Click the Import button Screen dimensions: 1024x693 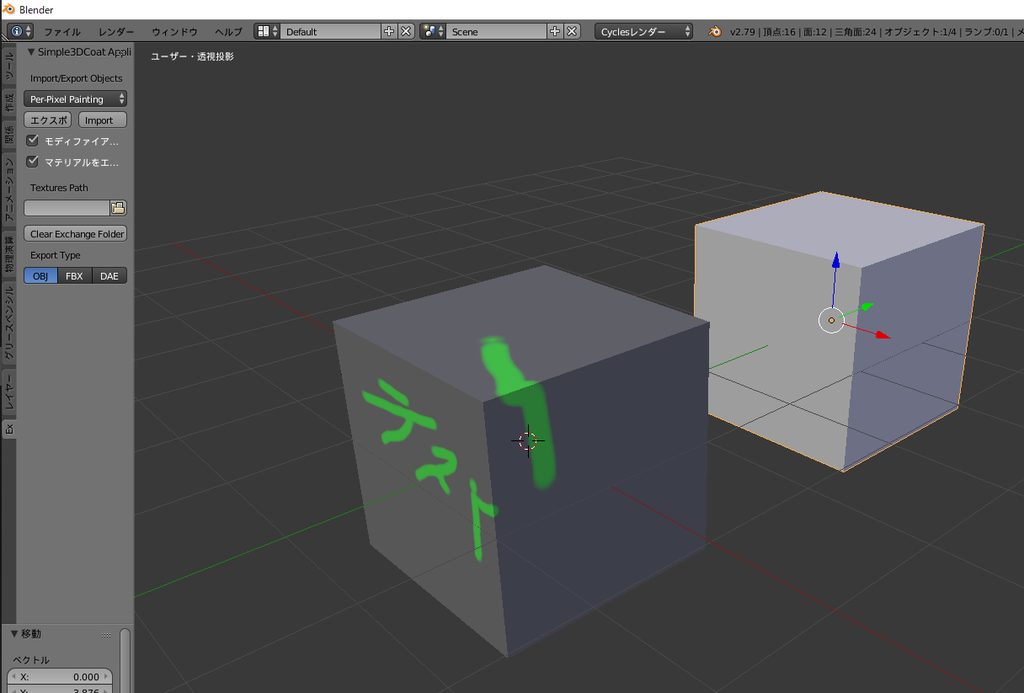pos(103,120)
